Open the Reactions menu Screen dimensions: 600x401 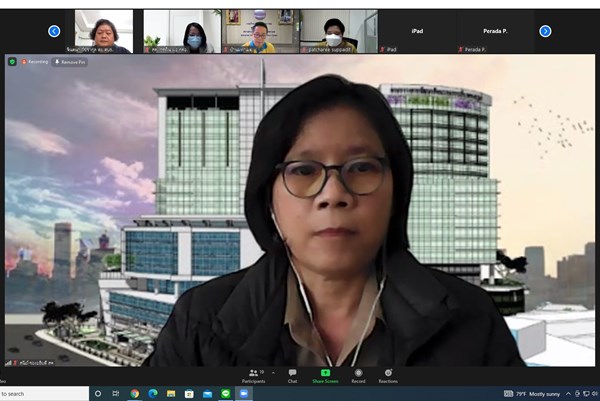pos(388,376)
